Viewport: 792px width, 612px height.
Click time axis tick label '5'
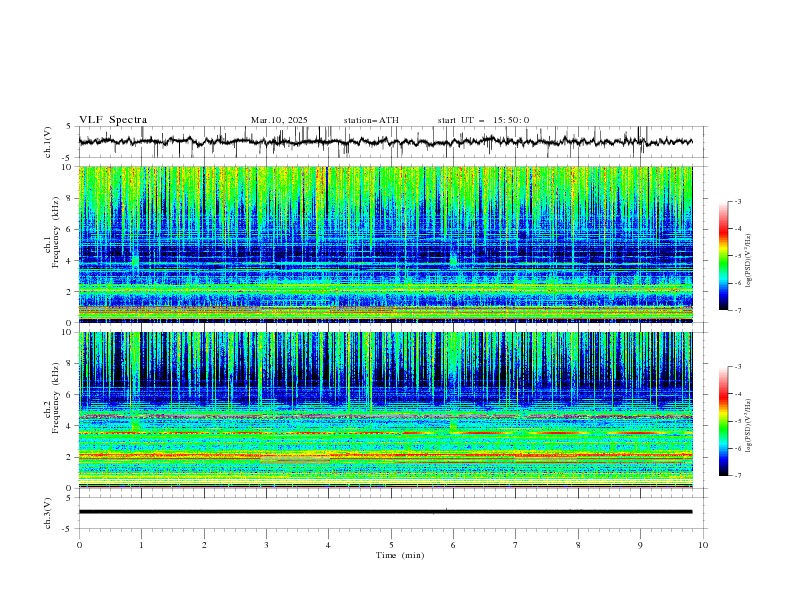391,545
